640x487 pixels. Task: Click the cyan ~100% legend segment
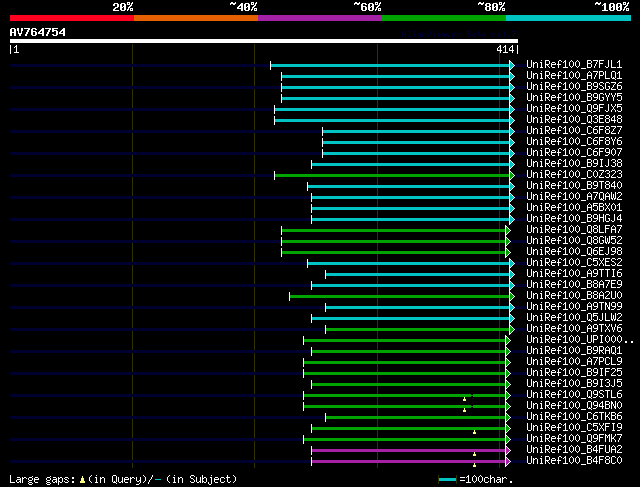pos(569,18)
